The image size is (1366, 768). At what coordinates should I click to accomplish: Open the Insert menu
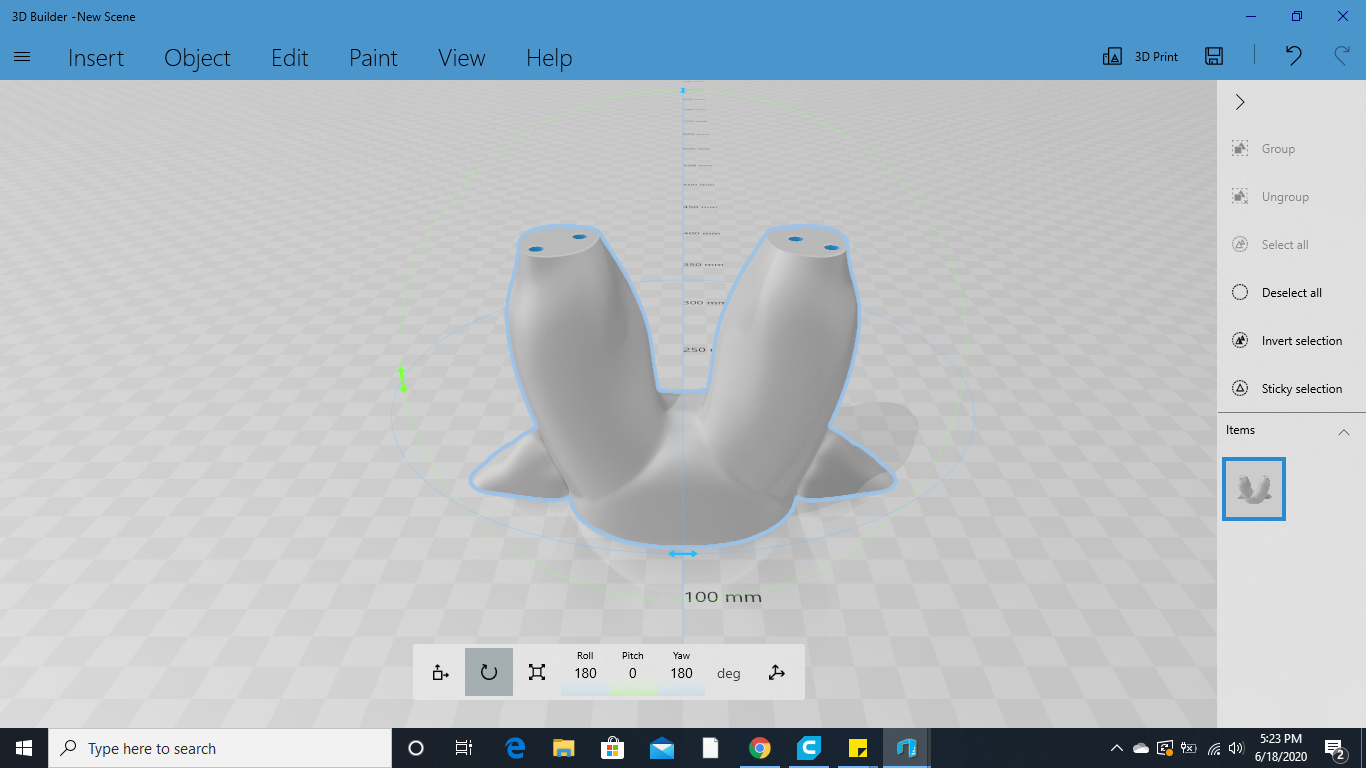pyautogui.click(x=96, y=58)
